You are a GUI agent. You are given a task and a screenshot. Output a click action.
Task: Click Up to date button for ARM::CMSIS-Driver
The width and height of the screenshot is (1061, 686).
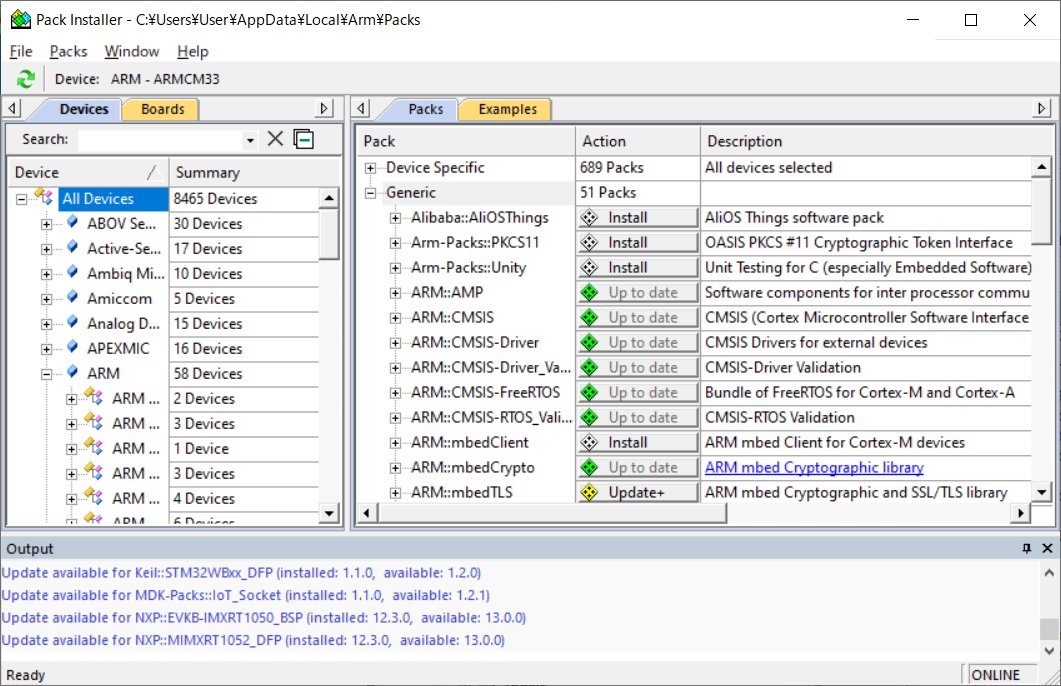click(637, 342)
